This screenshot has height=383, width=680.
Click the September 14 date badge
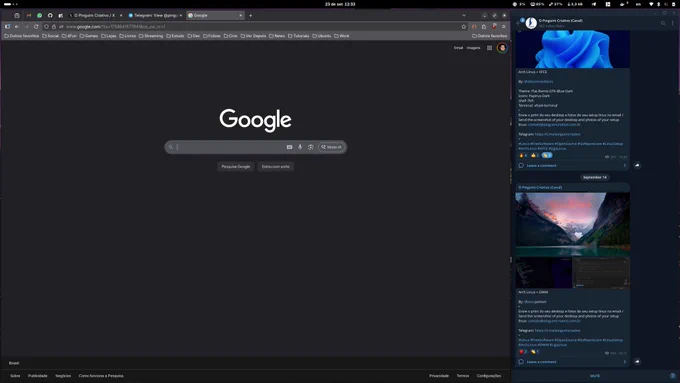tap(595, 177)
